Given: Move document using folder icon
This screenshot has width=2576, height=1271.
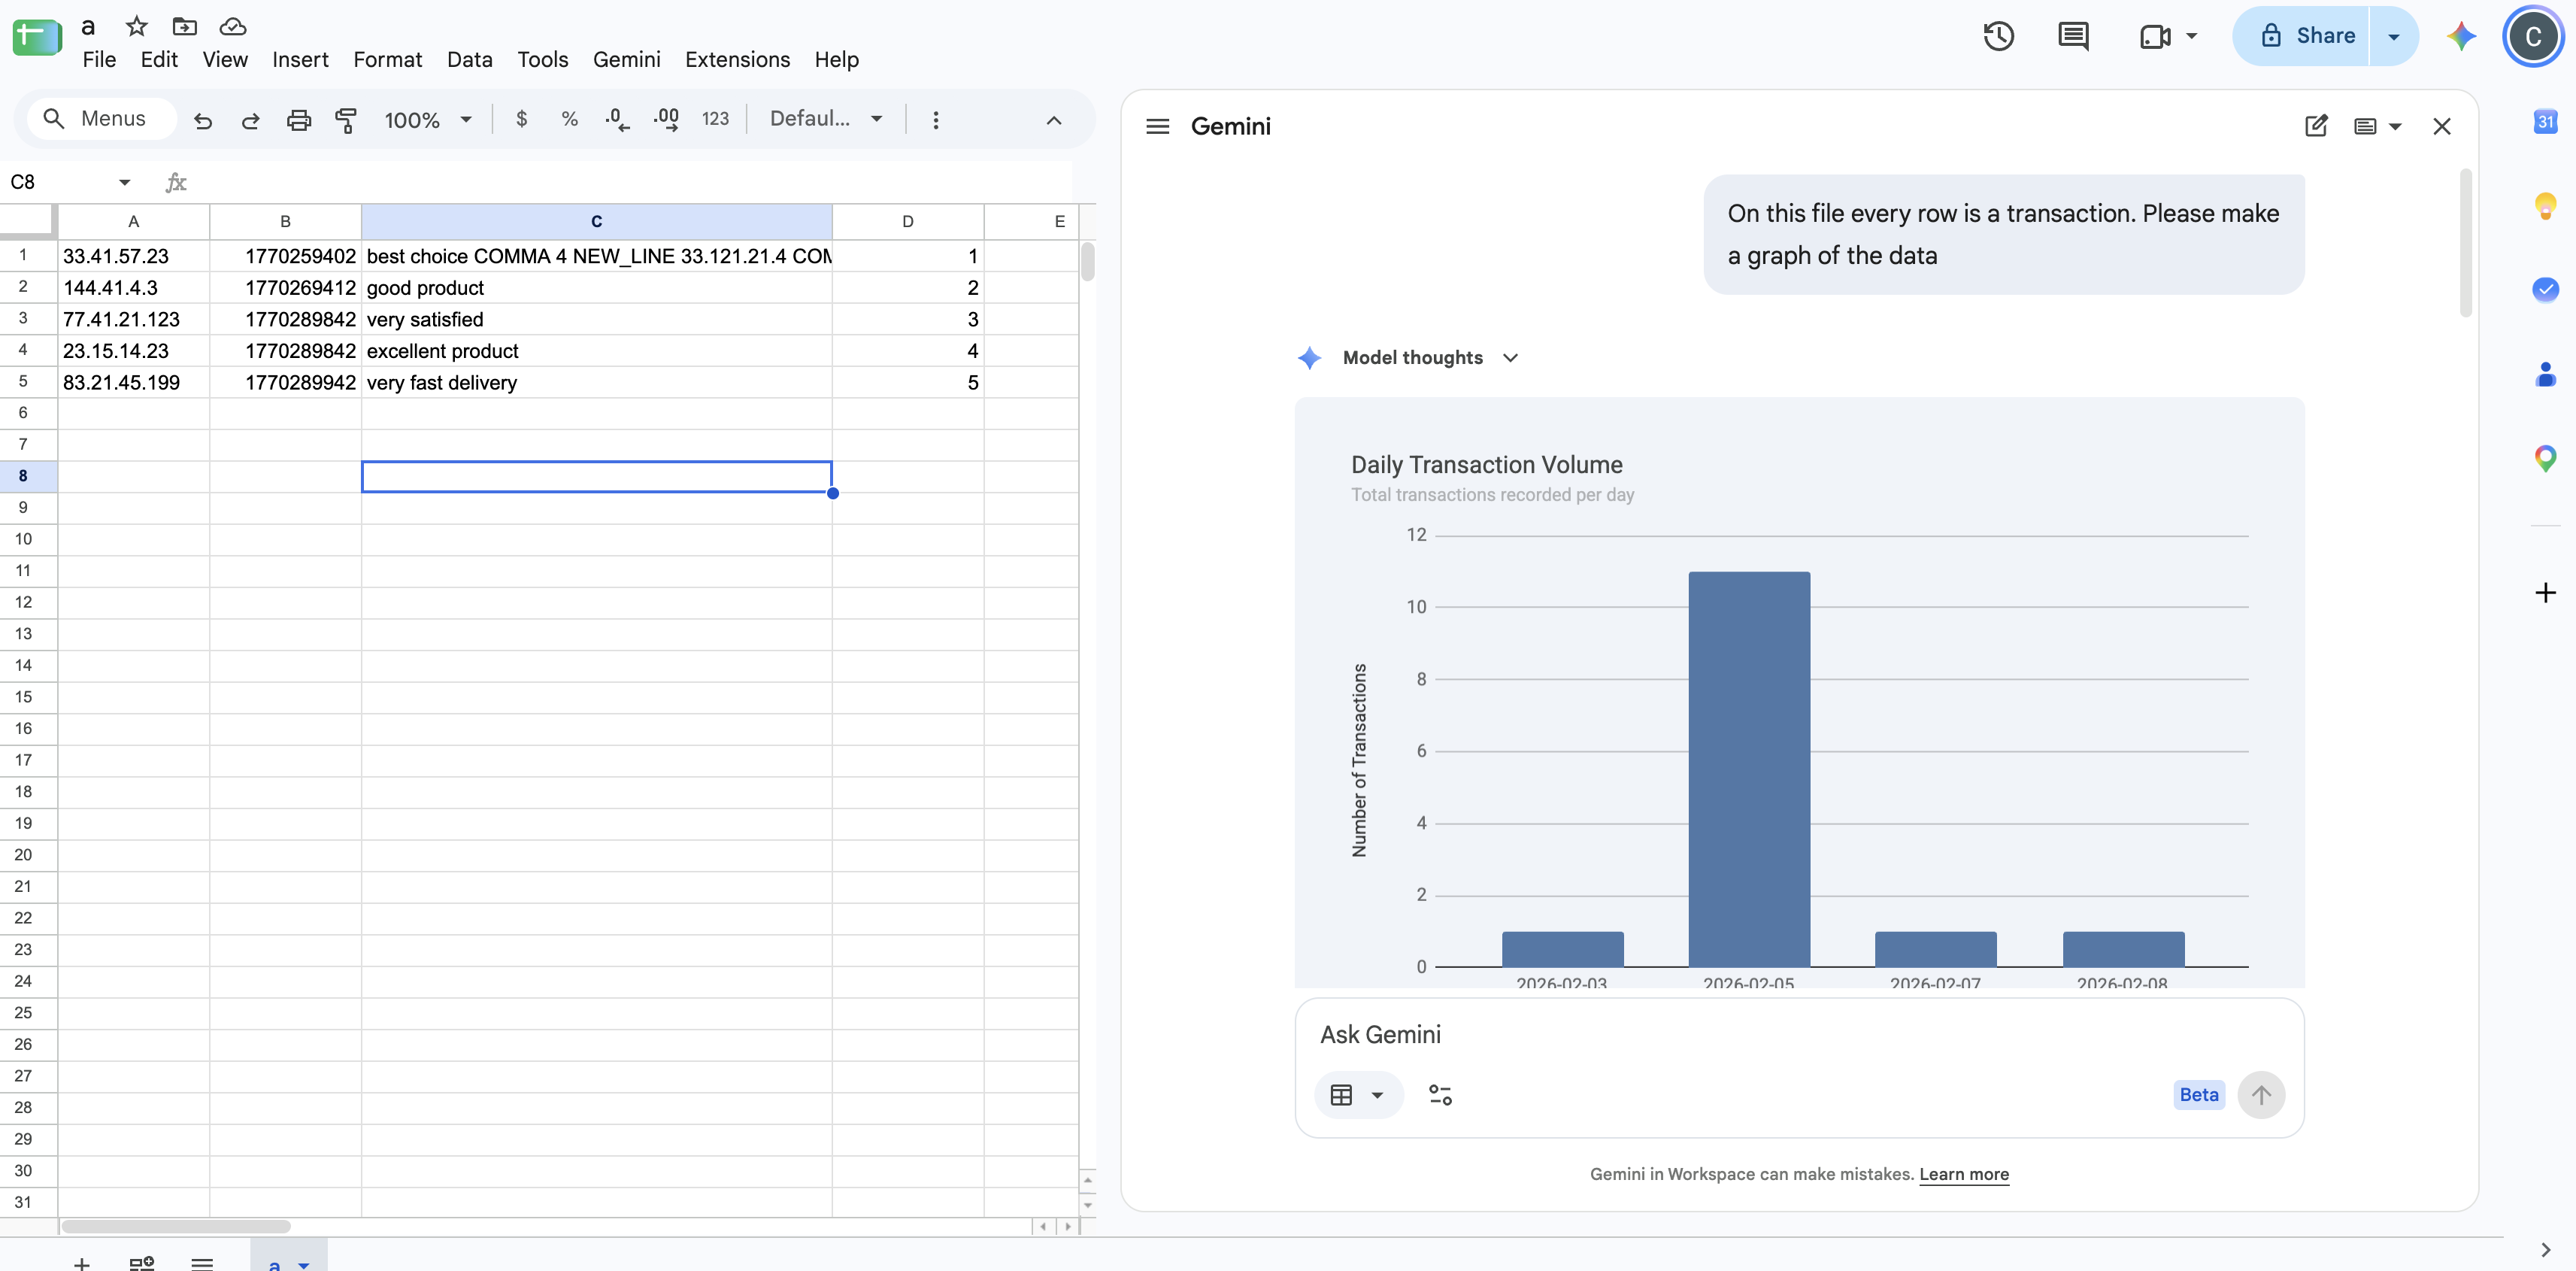Looking at the screenshot, I should (185, 26).
